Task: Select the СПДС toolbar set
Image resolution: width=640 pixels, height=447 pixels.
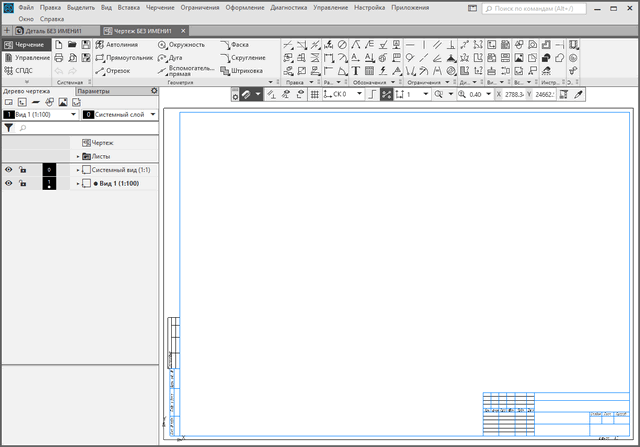Action: pyautogui.click(x=23, y=71)
